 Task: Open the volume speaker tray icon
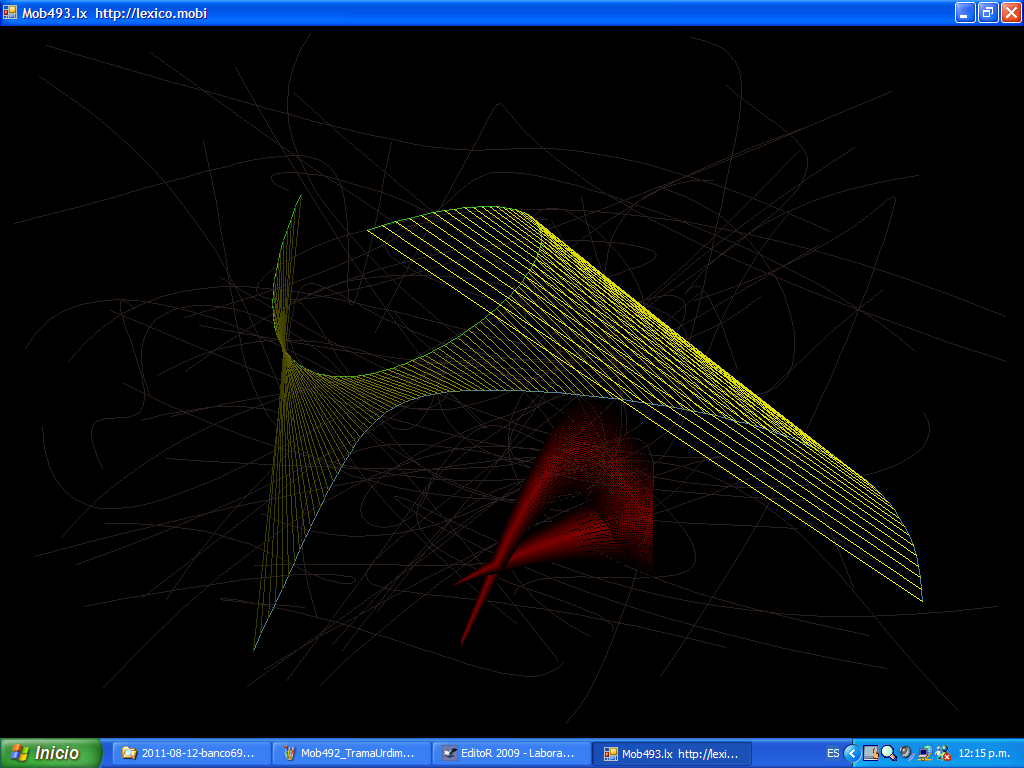pyautogui.click(x=906, y=753)
